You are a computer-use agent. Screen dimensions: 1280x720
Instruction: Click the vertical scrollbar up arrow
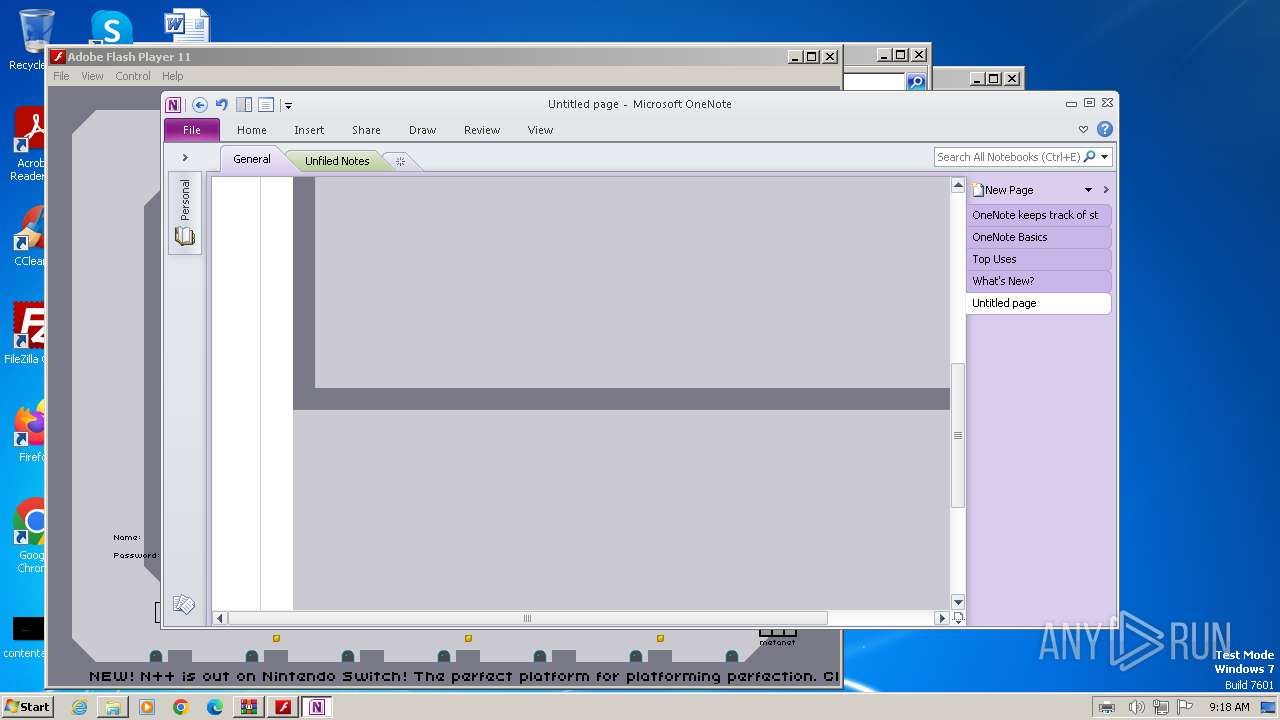(958, 185)
